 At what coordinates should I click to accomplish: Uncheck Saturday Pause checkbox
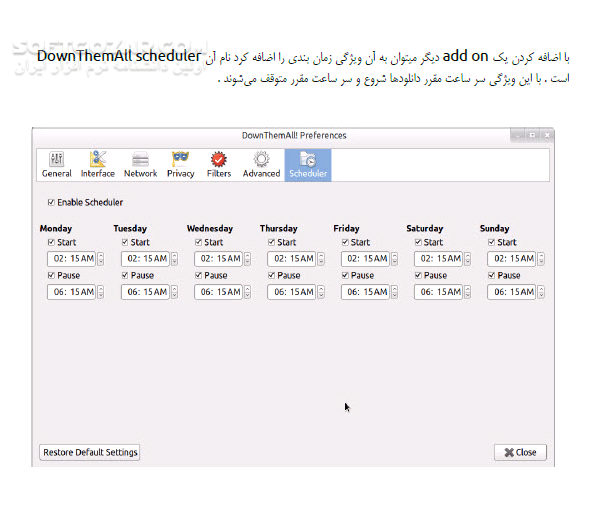click(x=418, y=275)
